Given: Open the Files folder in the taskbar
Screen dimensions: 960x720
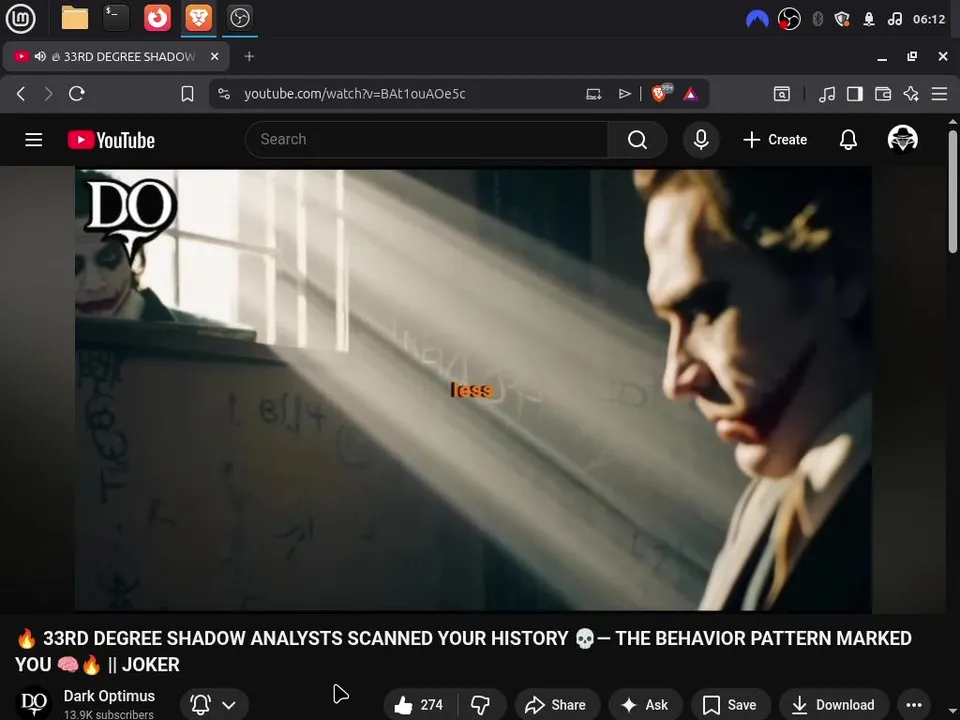Looking at the screenshot, I should (75, 18).
